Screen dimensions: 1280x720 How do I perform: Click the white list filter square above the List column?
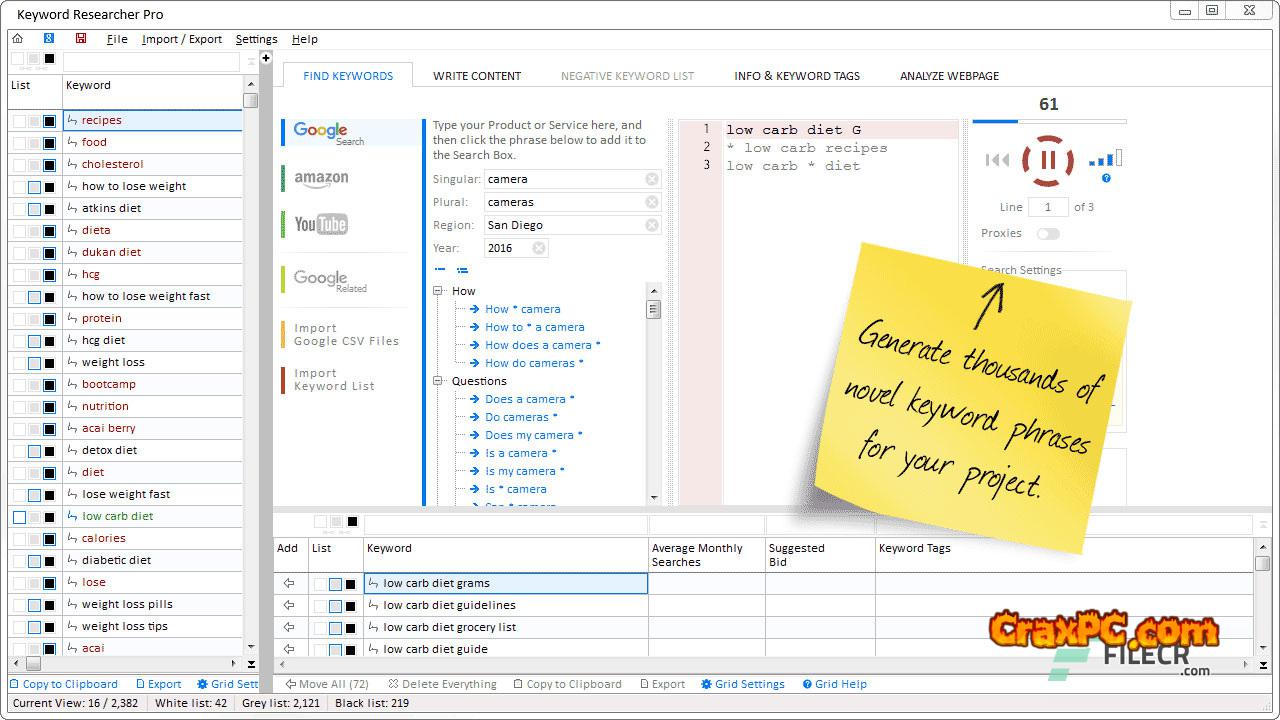(x=18, y=59)
